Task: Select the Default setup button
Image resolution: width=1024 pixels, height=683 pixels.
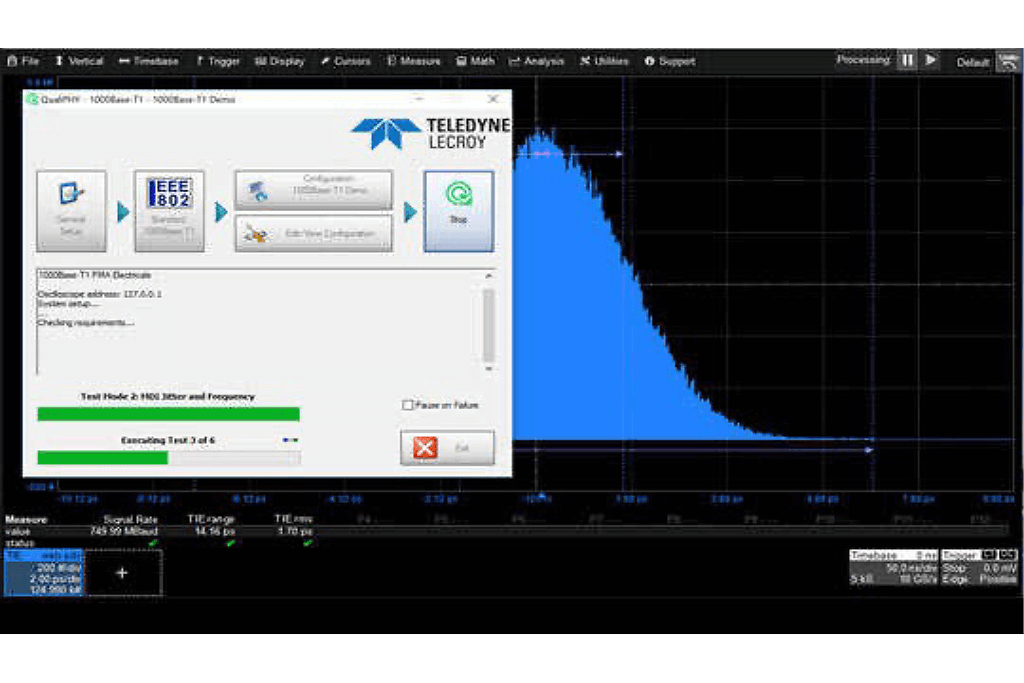Action: point(972,62)
